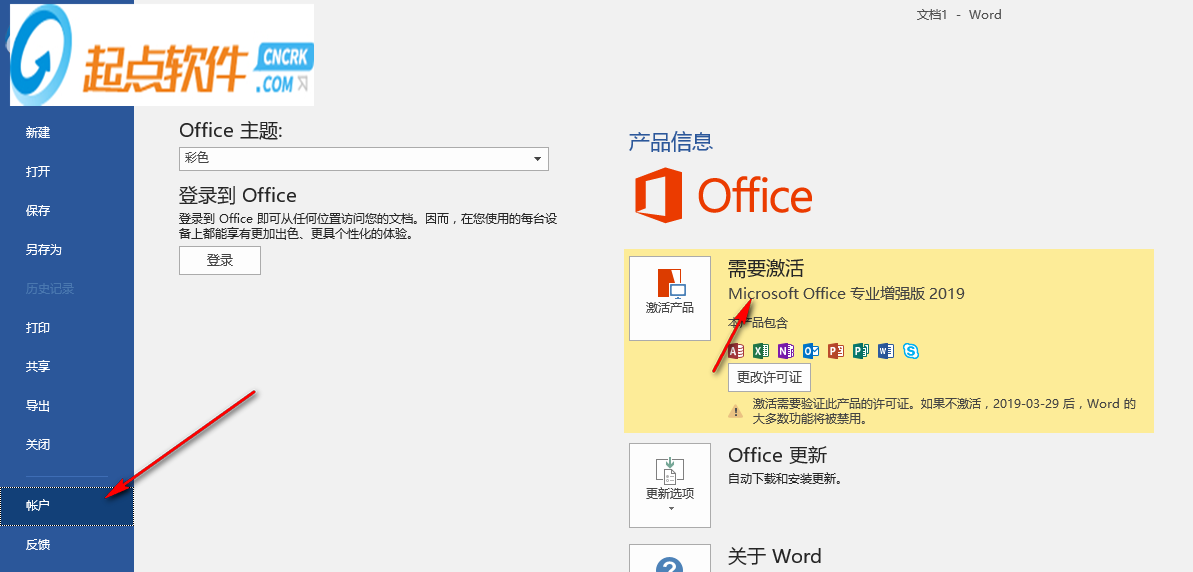Click the 文档1 - Word window title
This screenshot has width=1193, height=572.
[959, 14]
